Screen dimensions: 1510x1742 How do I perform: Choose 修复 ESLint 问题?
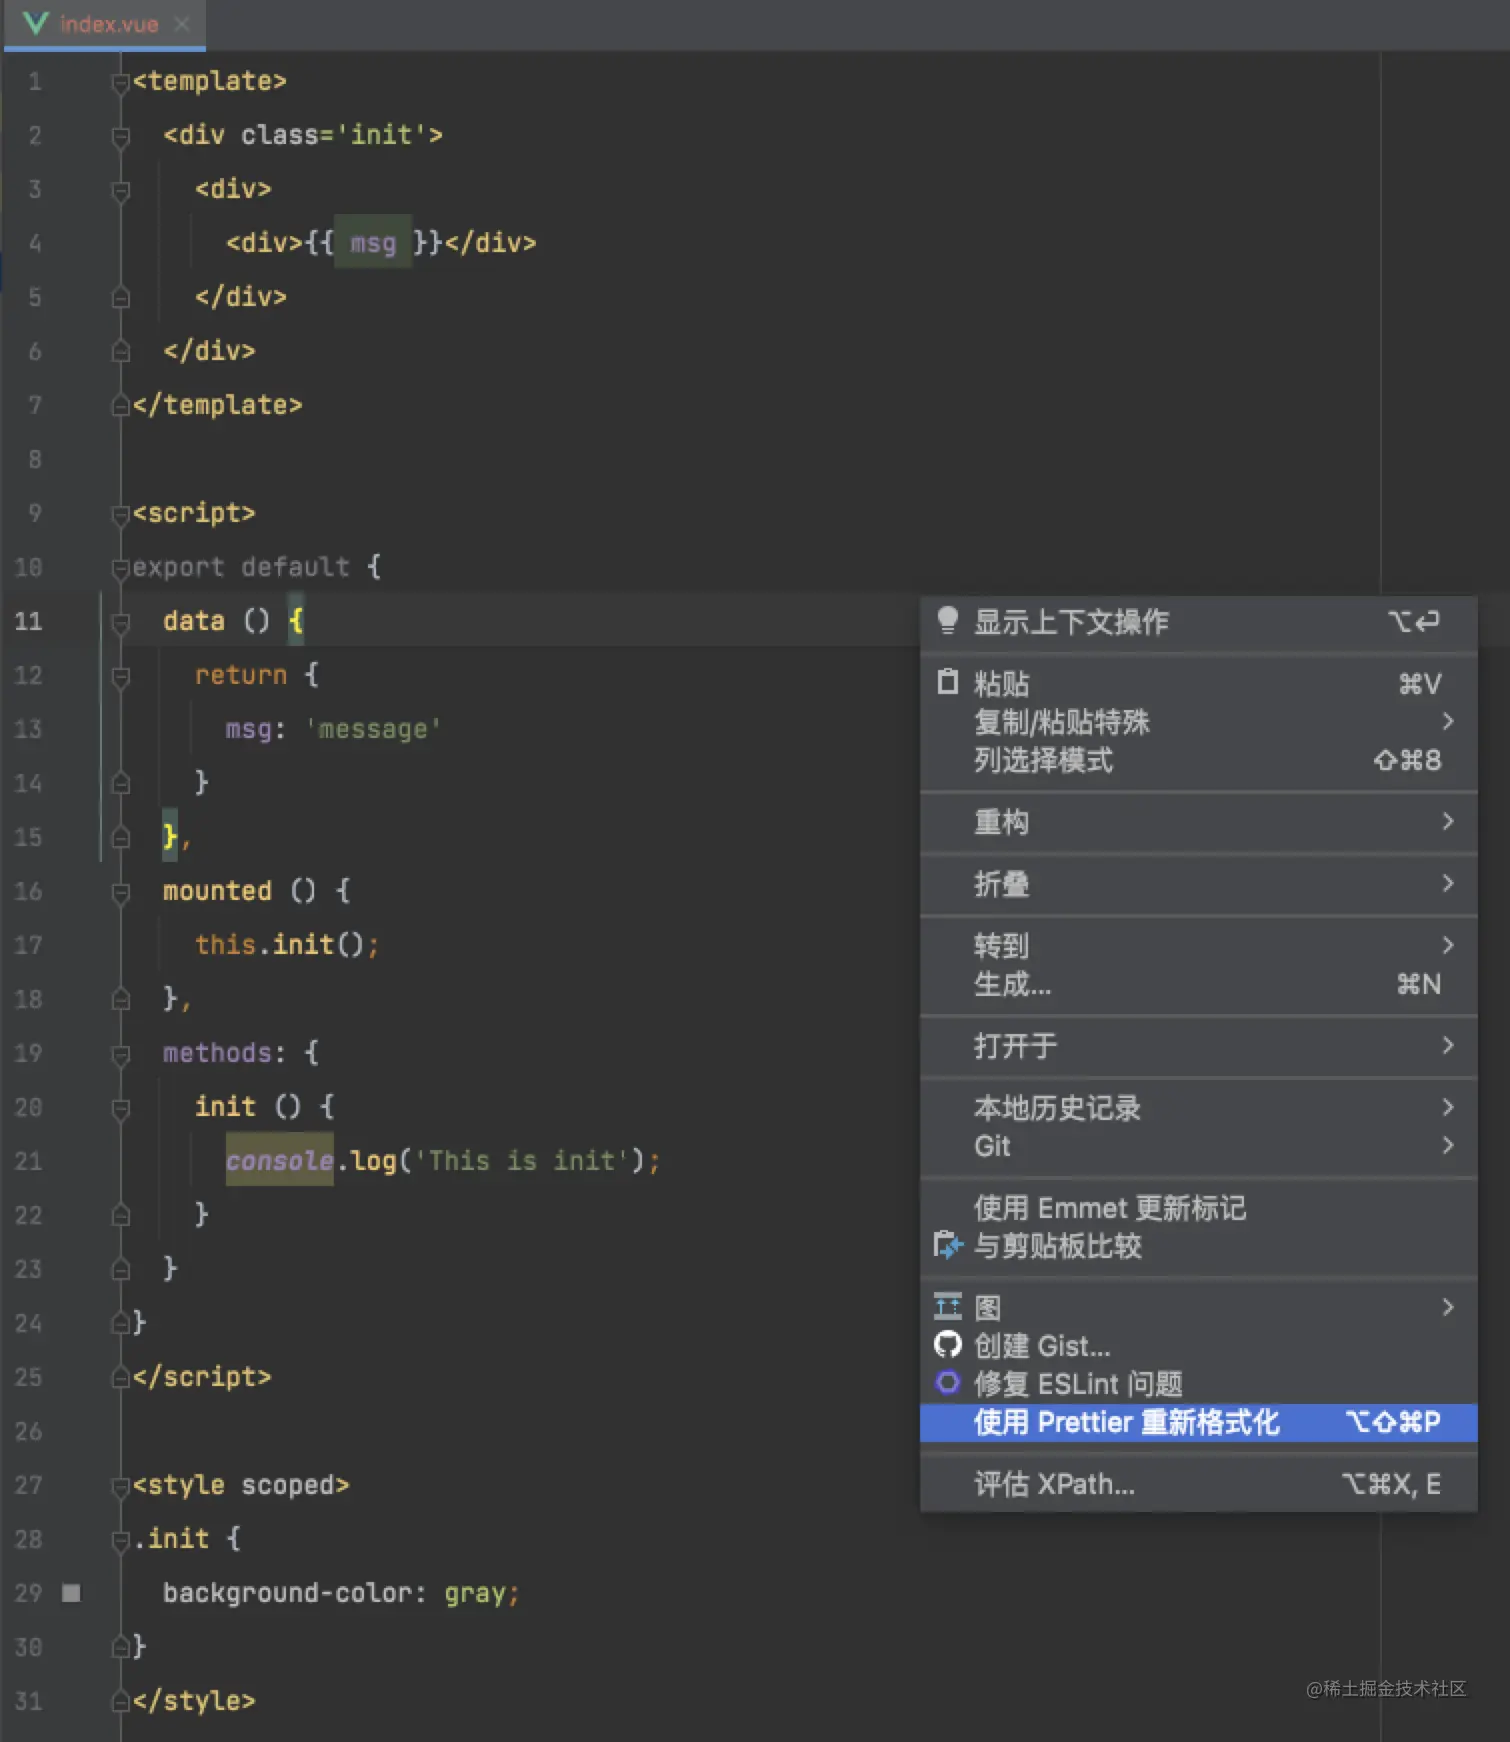(1198, 1383)
